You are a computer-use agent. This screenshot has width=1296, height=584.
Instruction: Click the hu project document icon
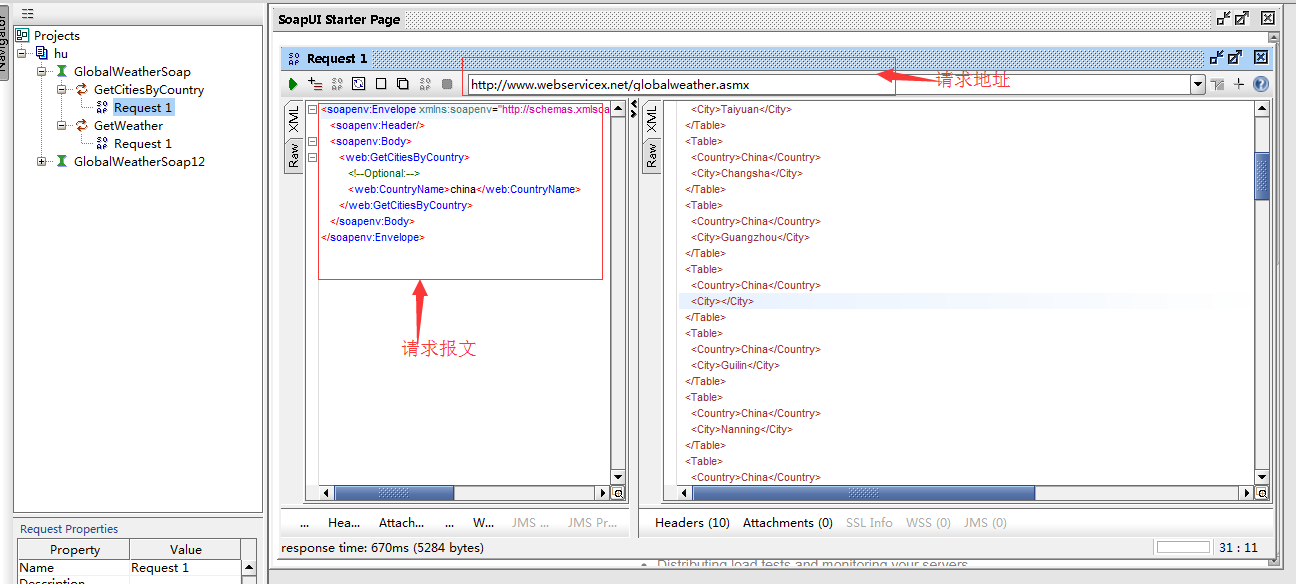[x=42, y=53]
